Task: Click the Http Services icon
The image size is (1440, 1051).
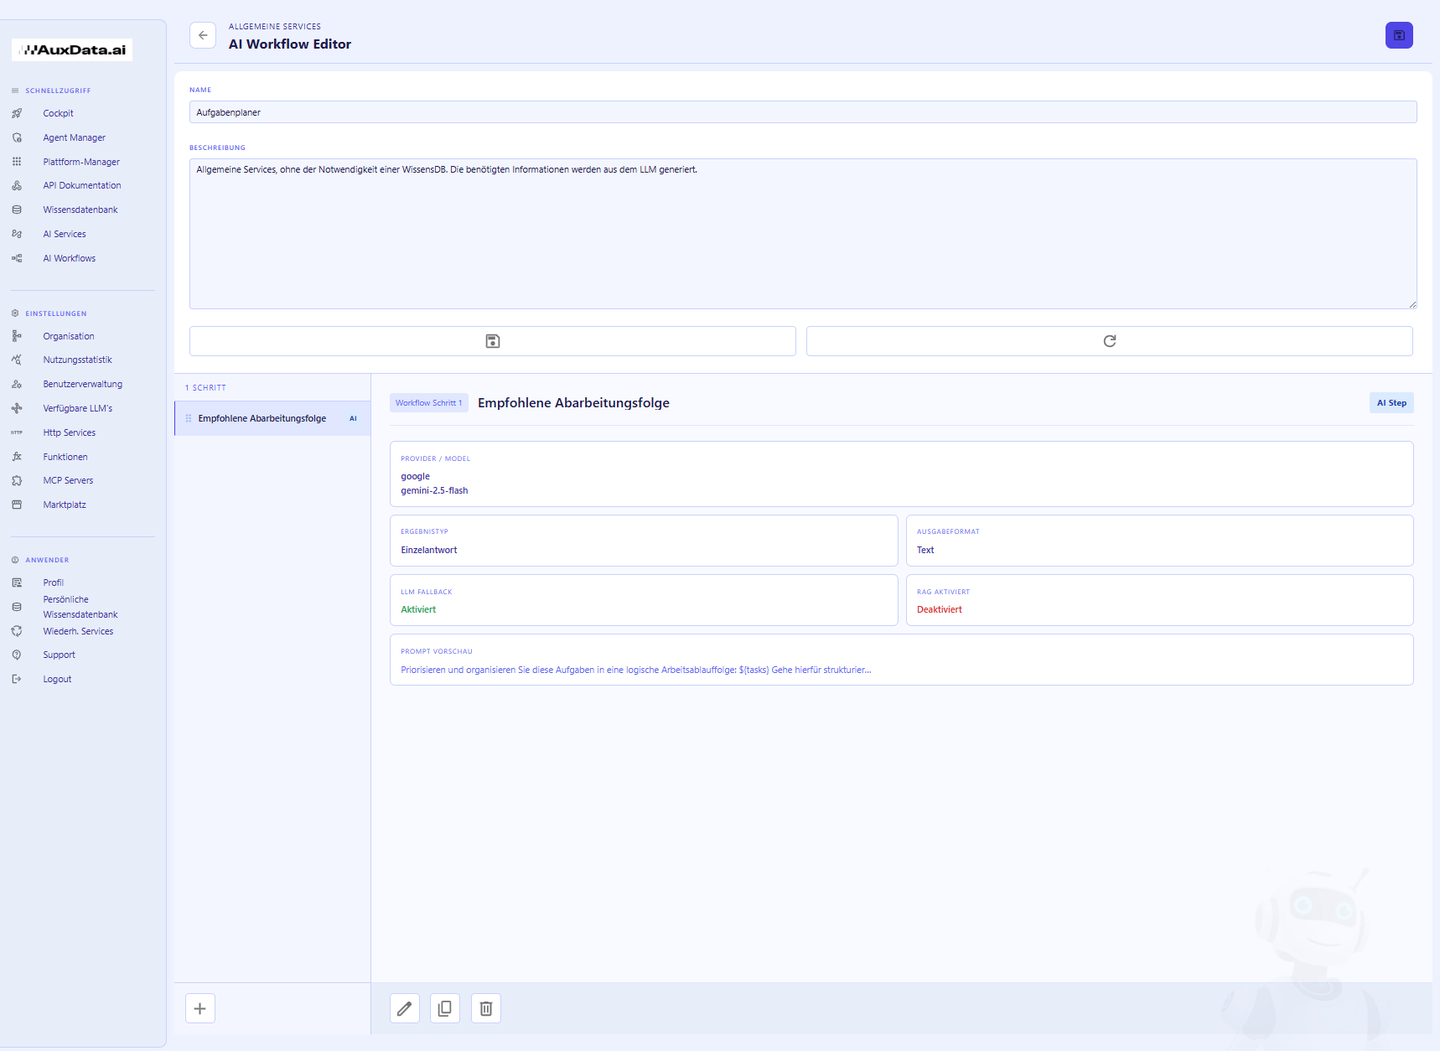Action: 17,432
